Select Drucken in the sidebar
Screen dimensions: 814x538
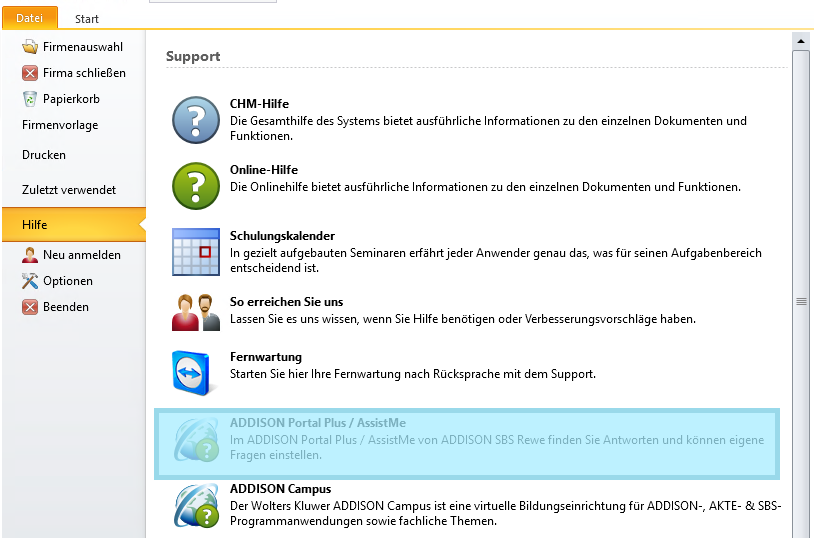(x=44, y=155)
